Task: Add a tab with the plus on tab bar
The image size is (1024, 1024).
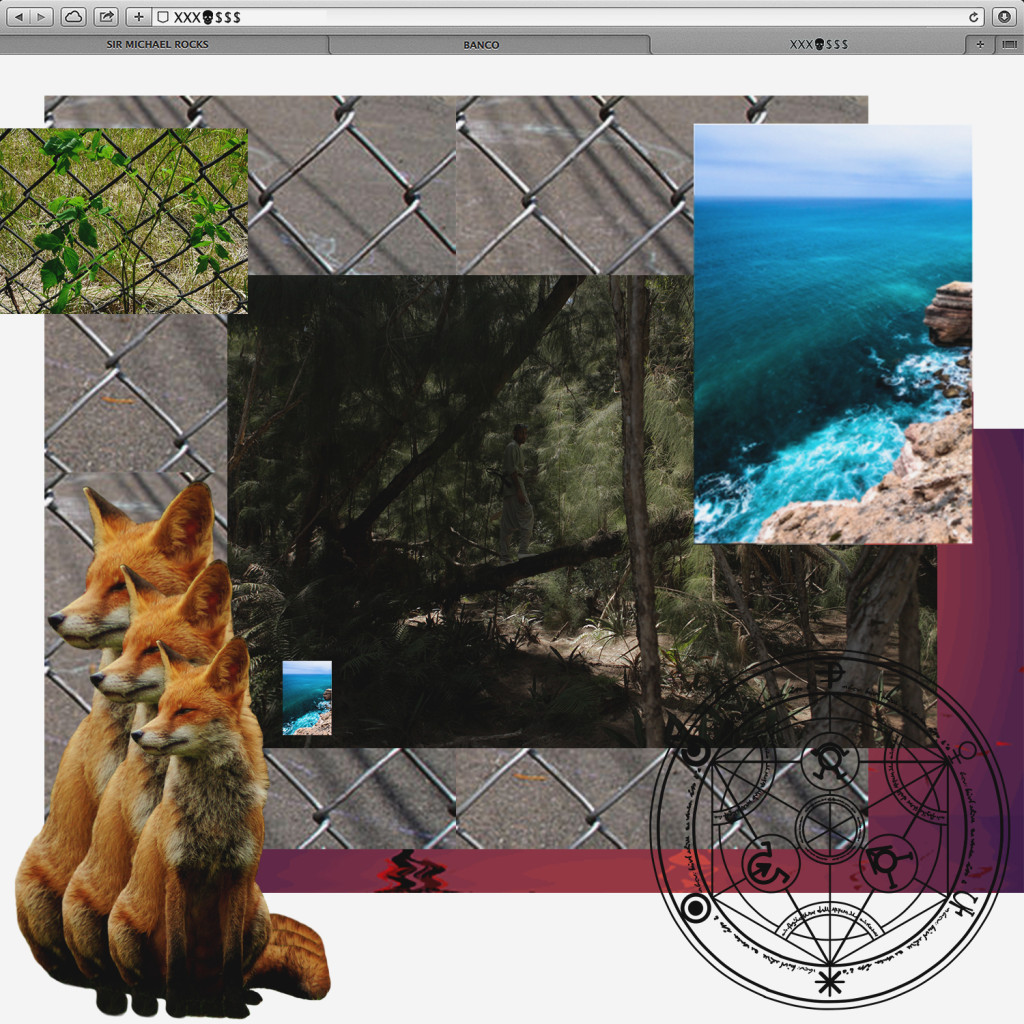Action: click(x=980, y=44)
